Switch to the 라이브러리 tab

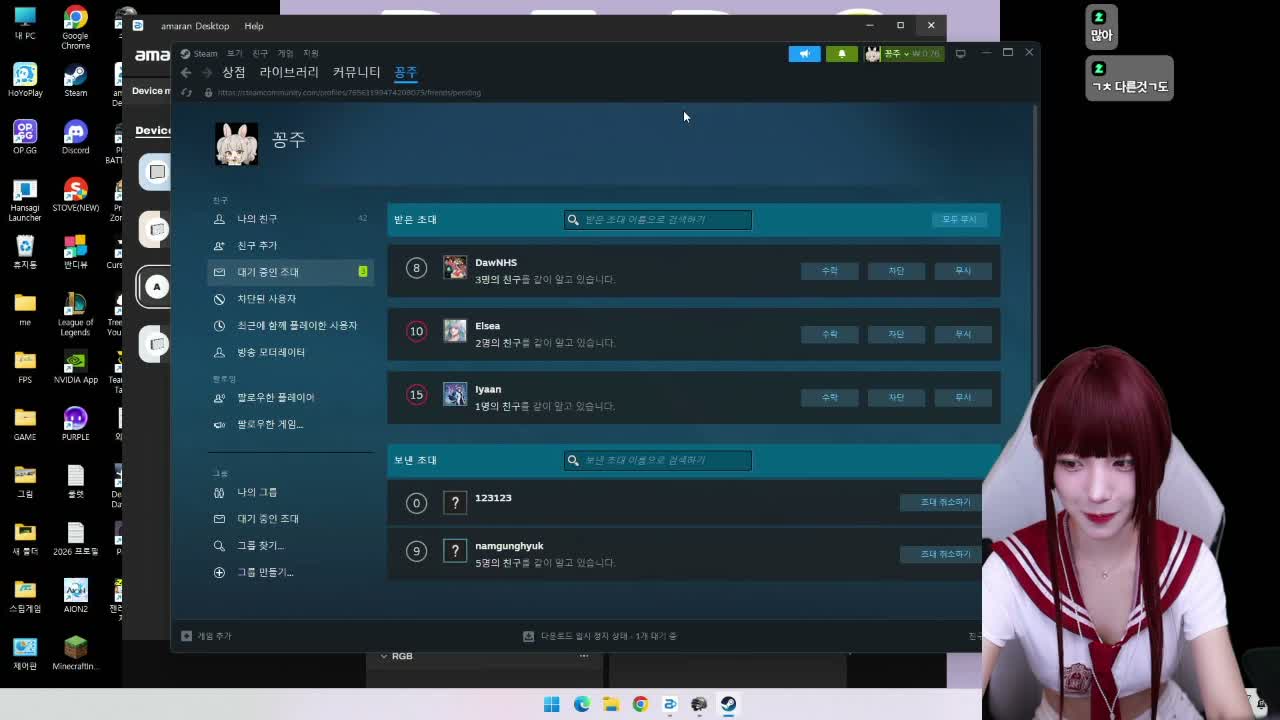point(289,72)
